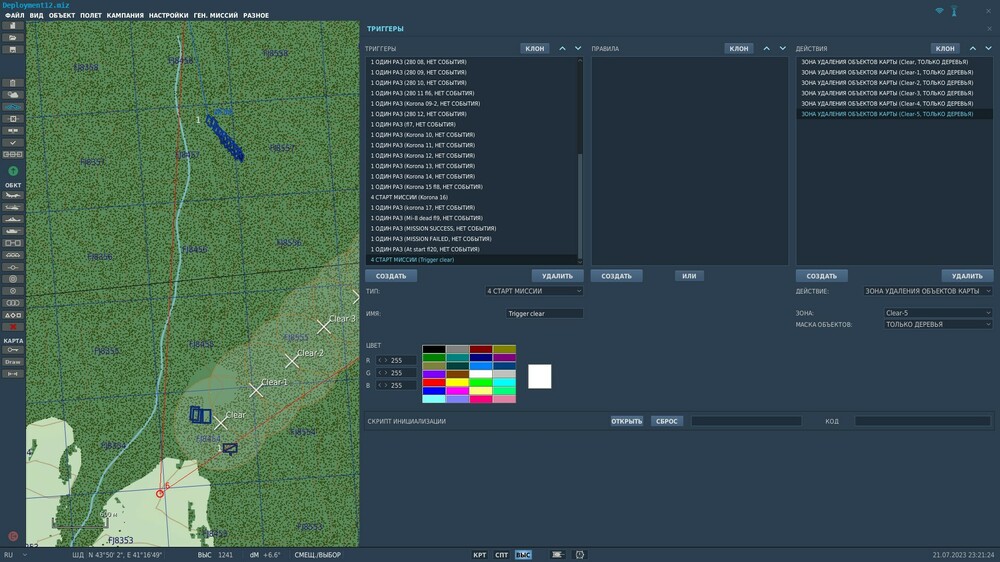Click the ИМЯ field containing Trigger clear
Image resolution: width=1000 pixels, height=562 pixels.
(544, 314)
